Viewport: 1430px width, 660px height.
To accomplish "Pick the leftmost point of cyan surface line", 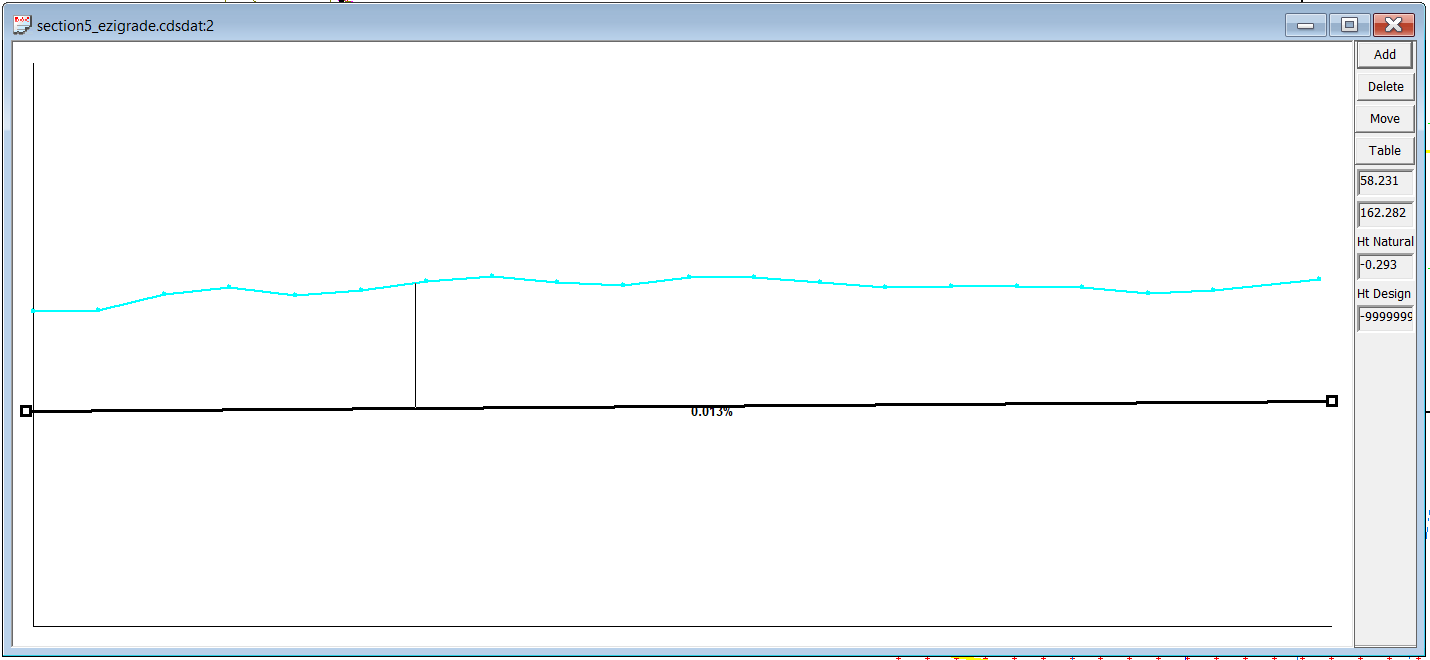I will (34, 311).
